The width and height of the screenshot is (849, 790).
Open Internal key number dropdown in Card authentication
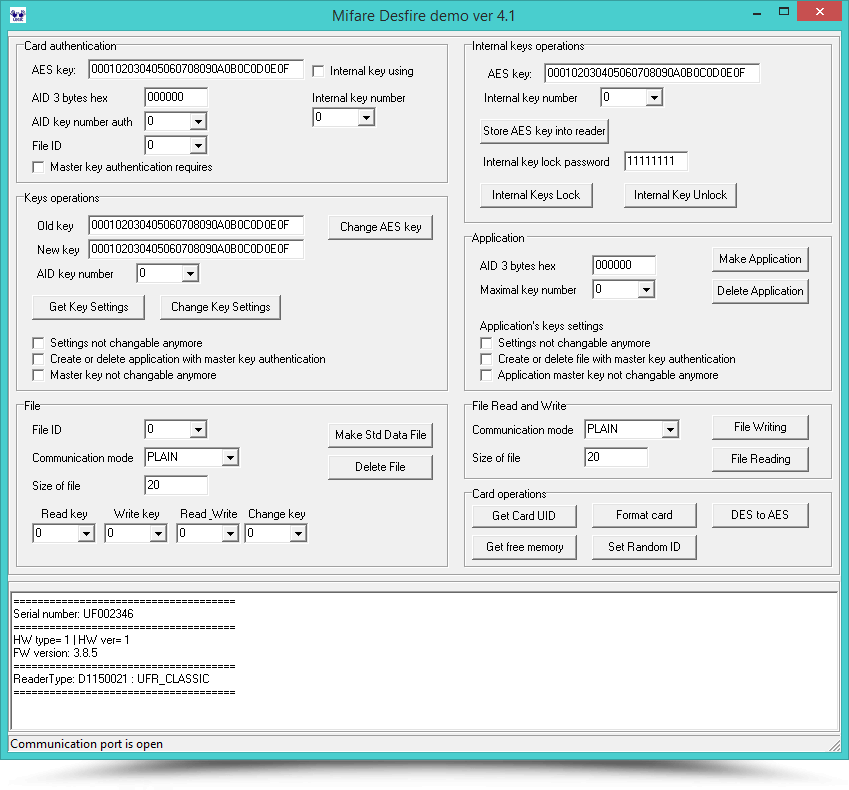[x=366, y=117]
